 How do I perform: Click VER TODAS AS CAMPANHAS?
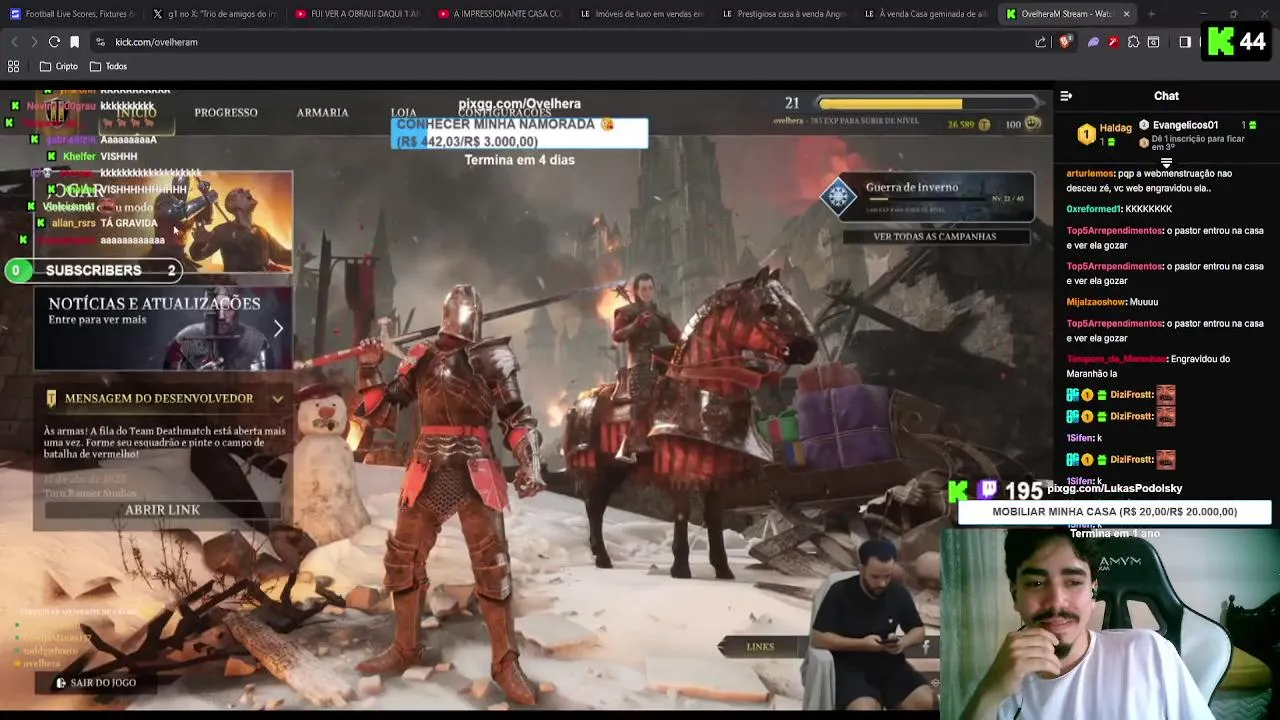tap(935, 237)
